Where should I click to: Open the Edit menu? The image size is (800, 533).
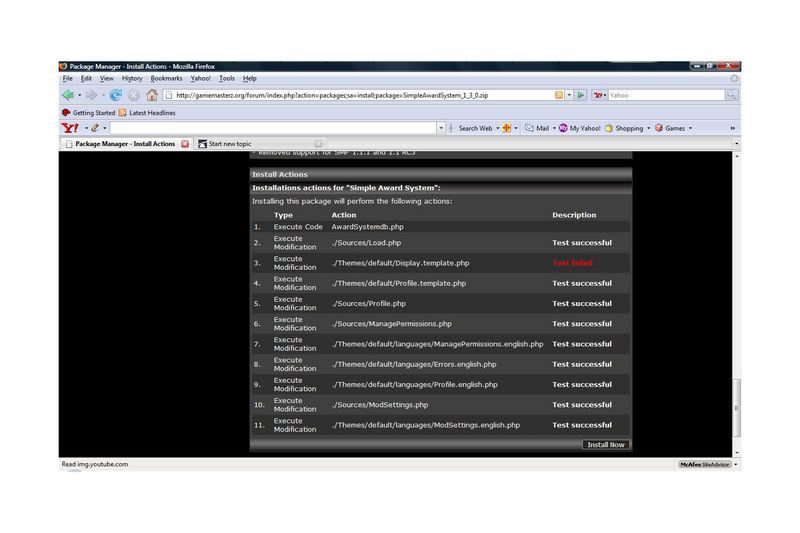(86, 79)
